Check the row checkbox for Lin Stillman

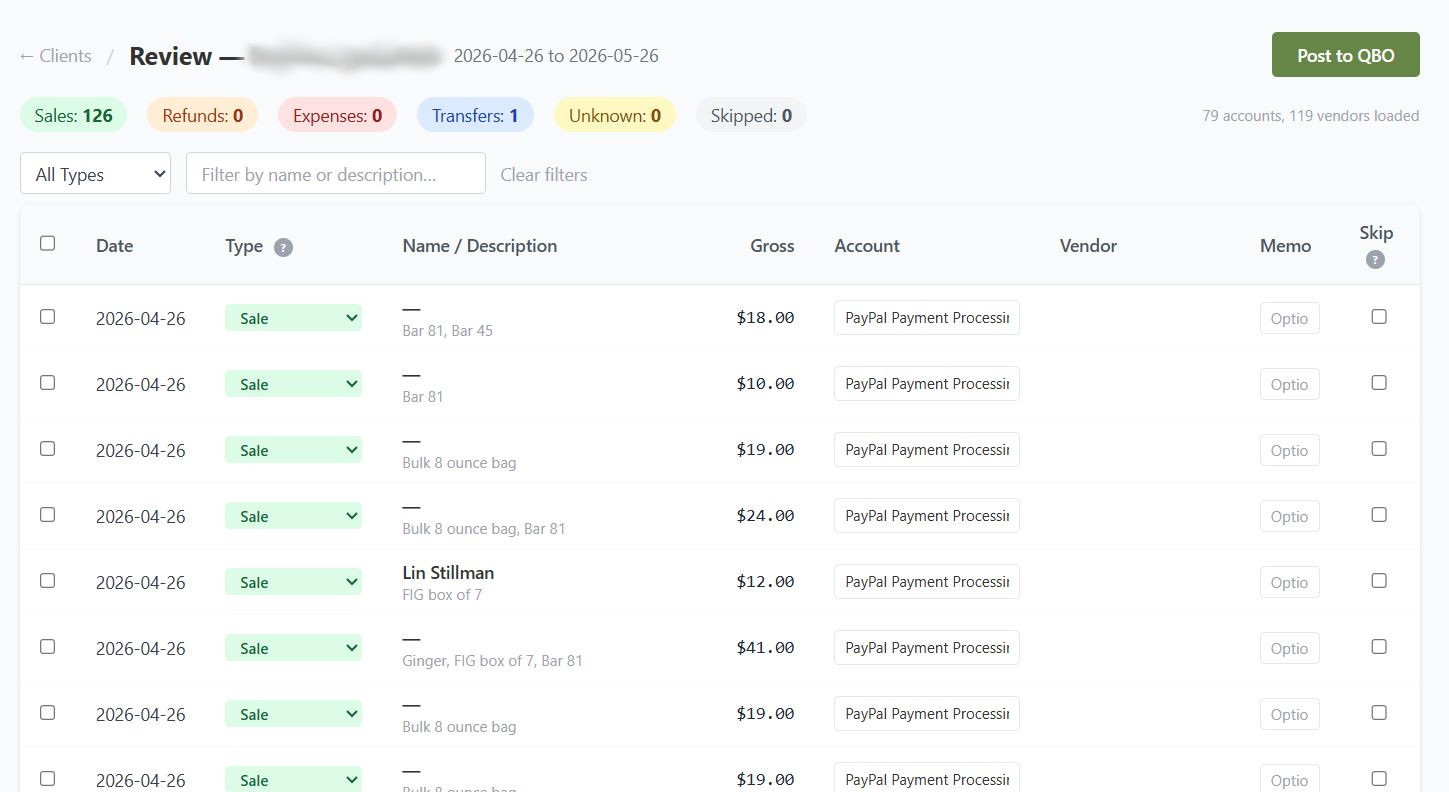(47, 580)
